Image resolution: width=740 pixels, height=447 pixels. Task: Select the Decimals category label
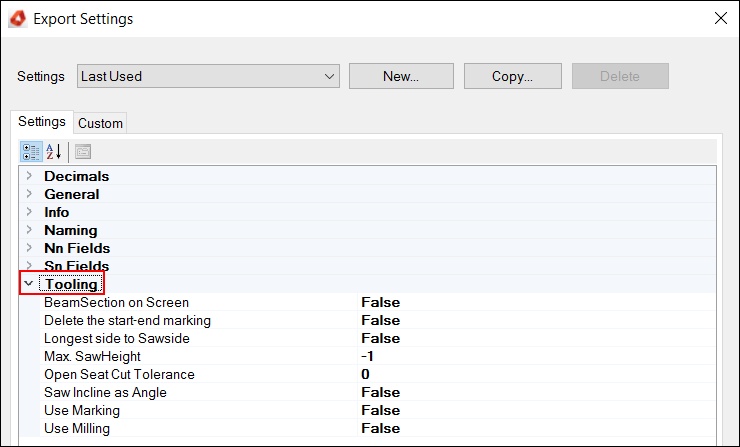76,176
